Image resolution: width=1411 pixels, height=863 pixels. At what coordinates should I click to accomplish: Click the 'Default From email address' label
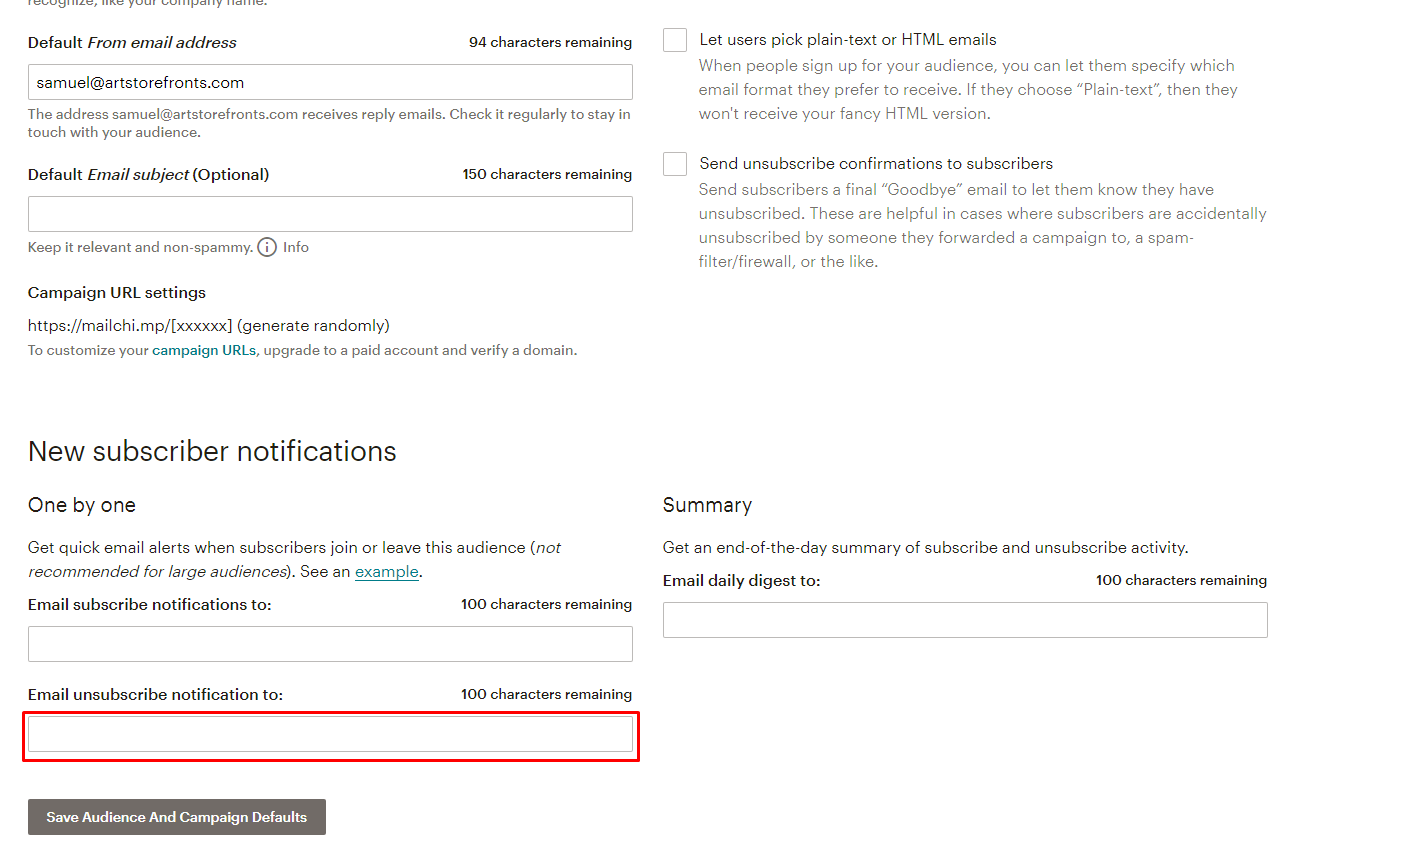click(132, 43)
